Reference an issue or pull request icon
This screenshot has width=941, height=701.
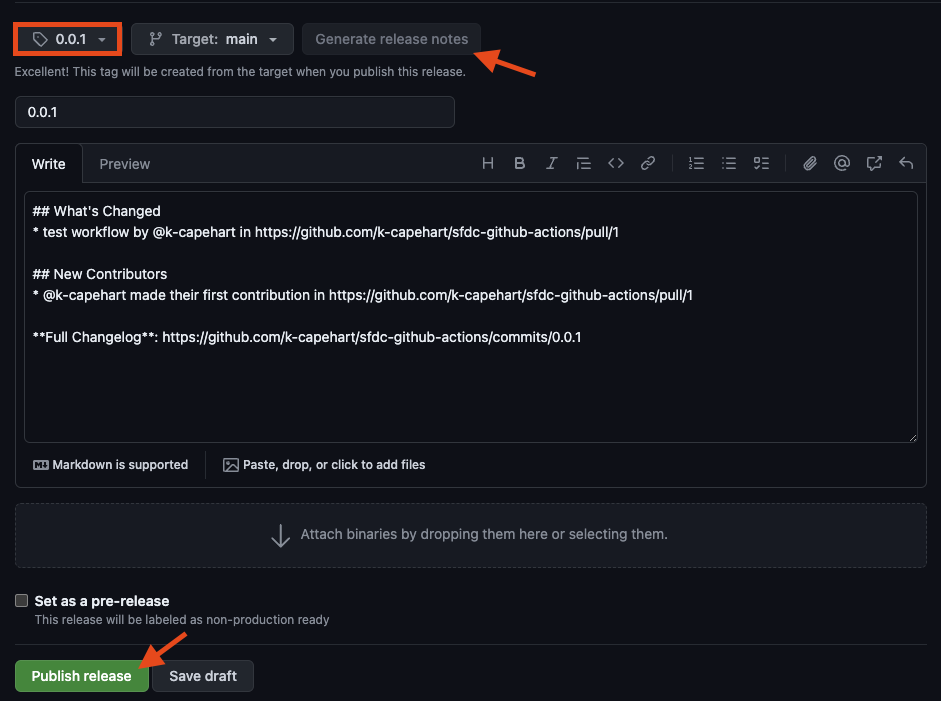coord(874,163)
